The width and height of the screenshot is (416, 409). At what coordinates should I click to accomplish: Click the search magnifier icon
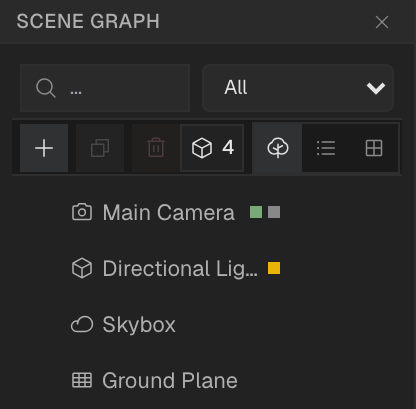46,88
